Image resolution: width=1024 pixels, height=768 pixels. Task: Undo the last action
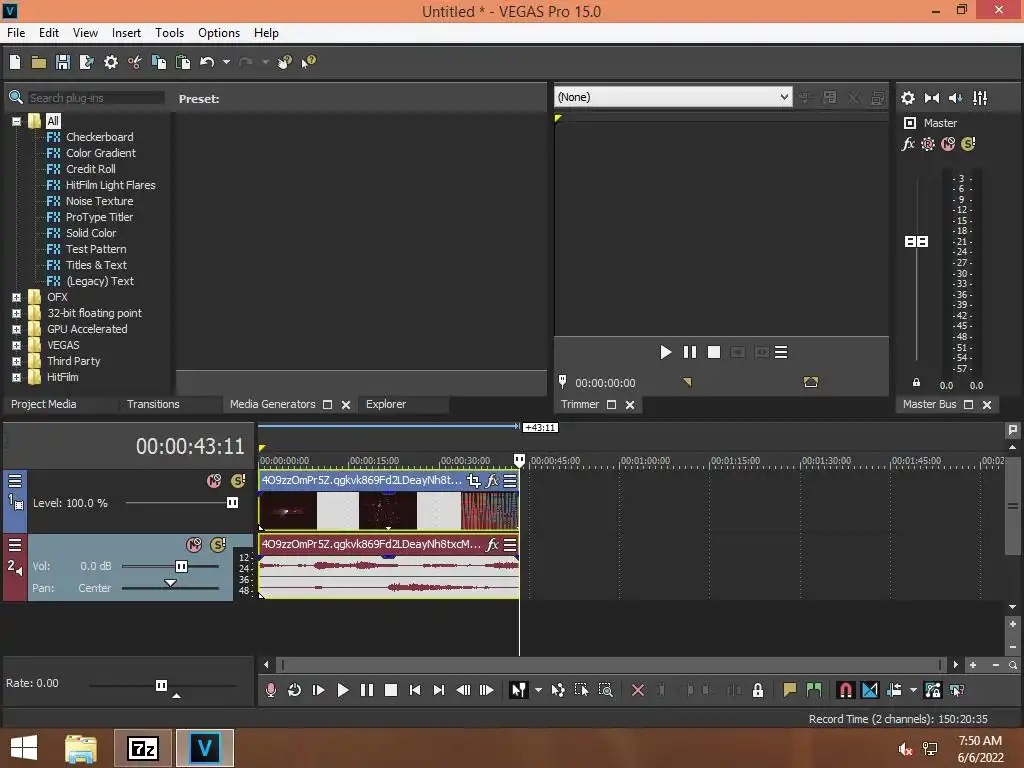pyautogui.click(x=207, y=62)
